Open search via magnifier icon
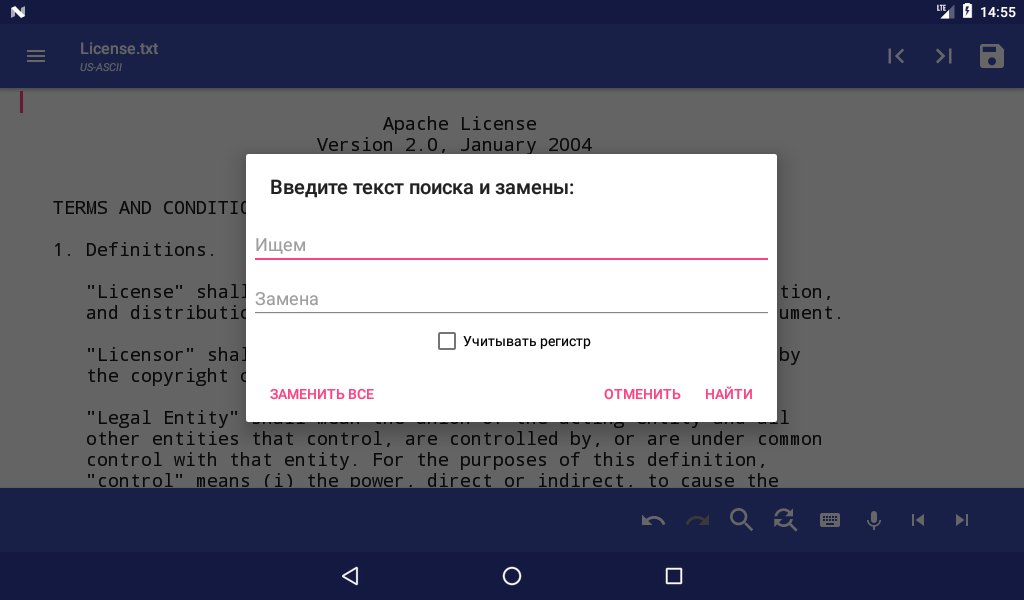 coord(741,520)
